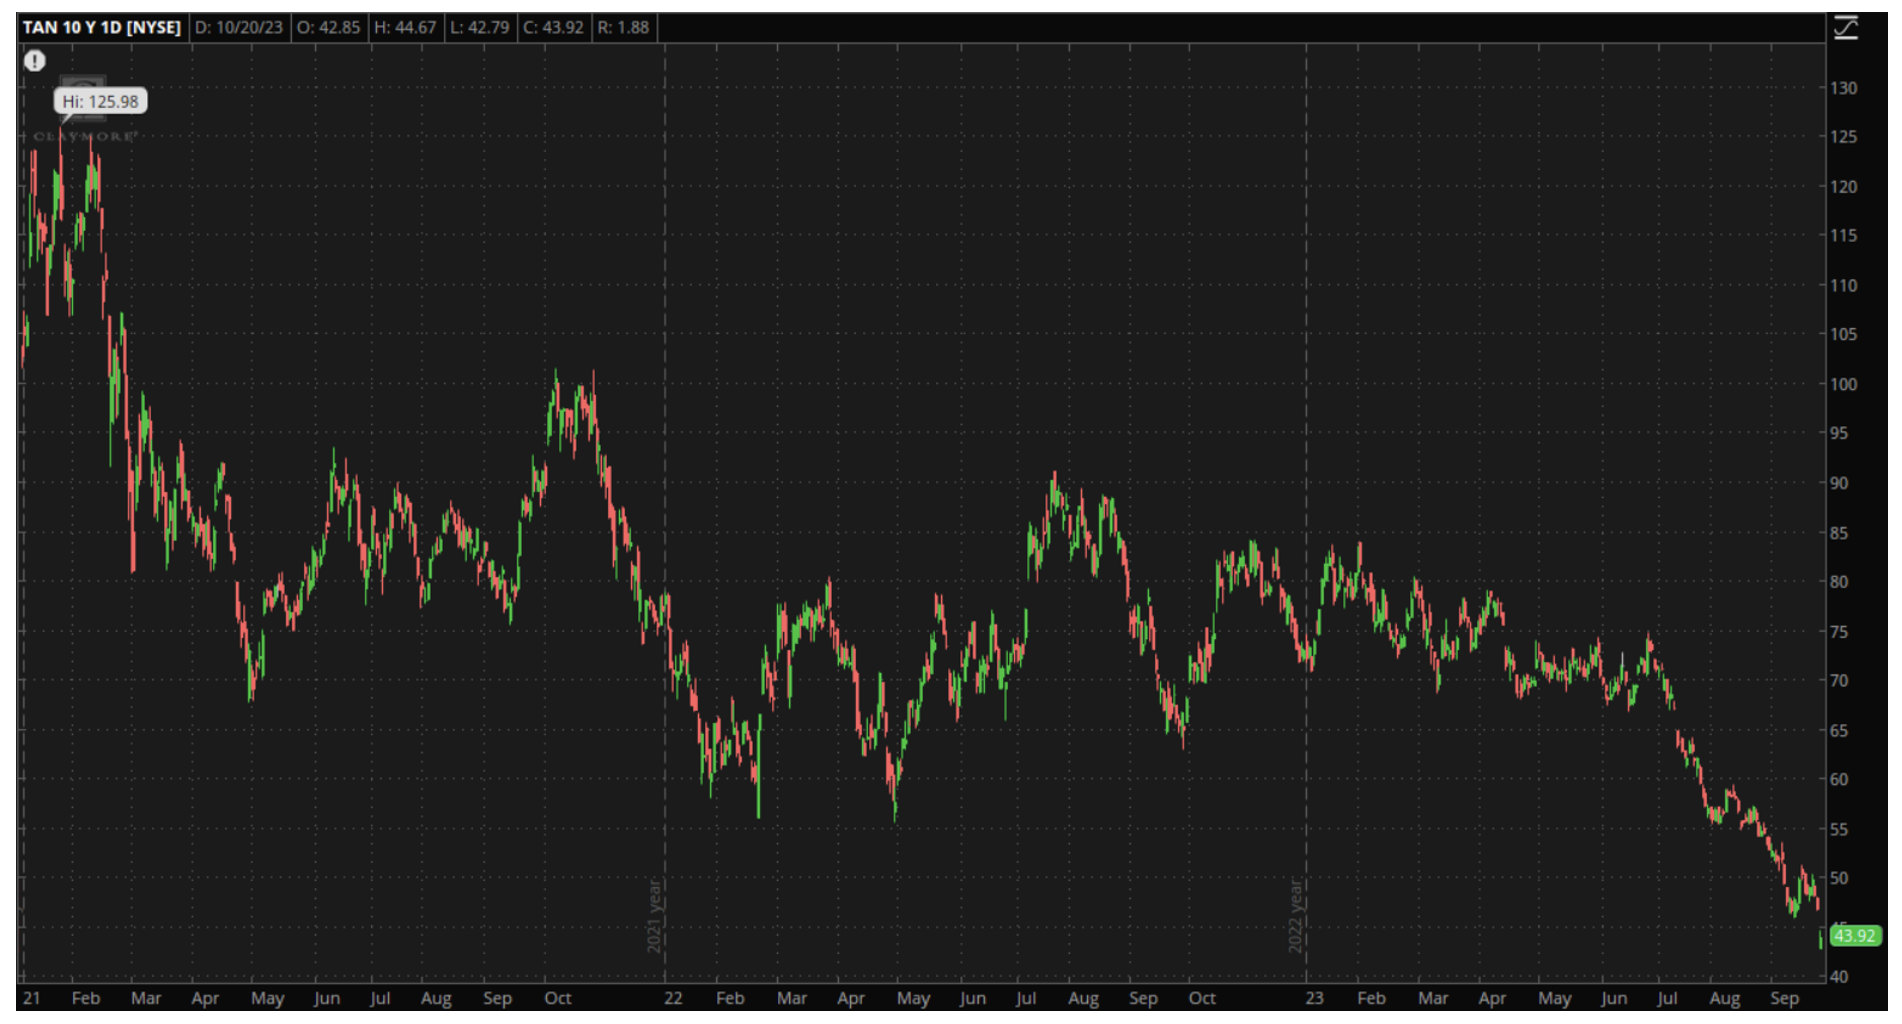Click the 2021 year vertical marker label

tap(654, 916)
